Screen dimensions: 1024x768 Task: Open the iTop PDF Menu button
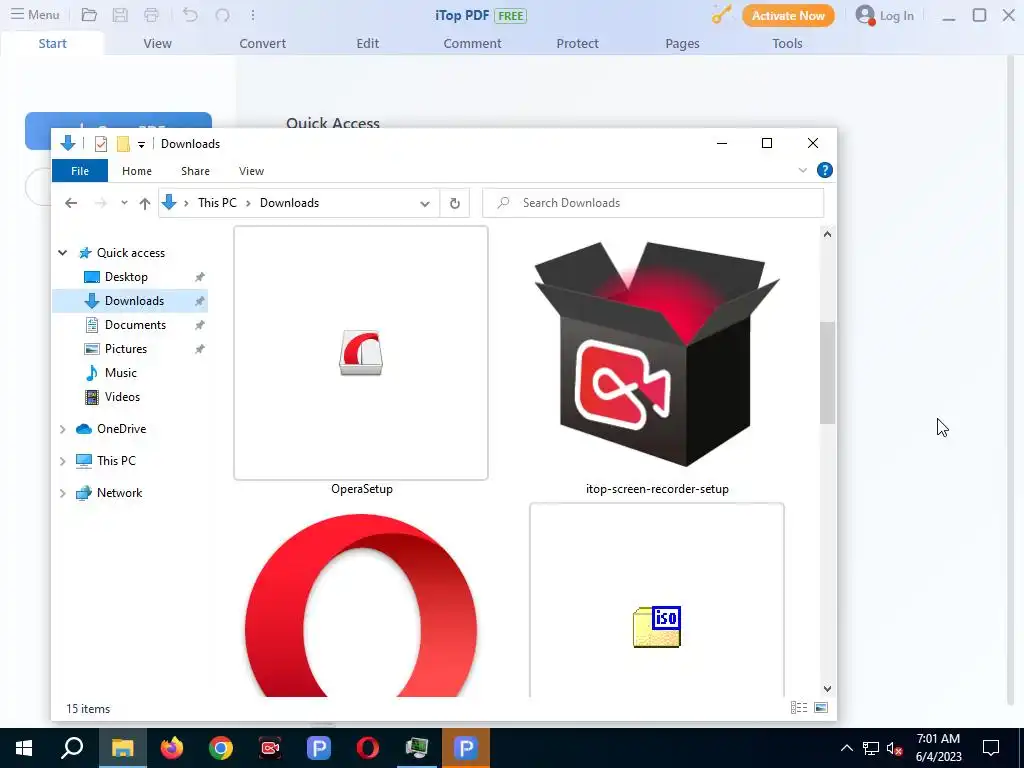35,14
